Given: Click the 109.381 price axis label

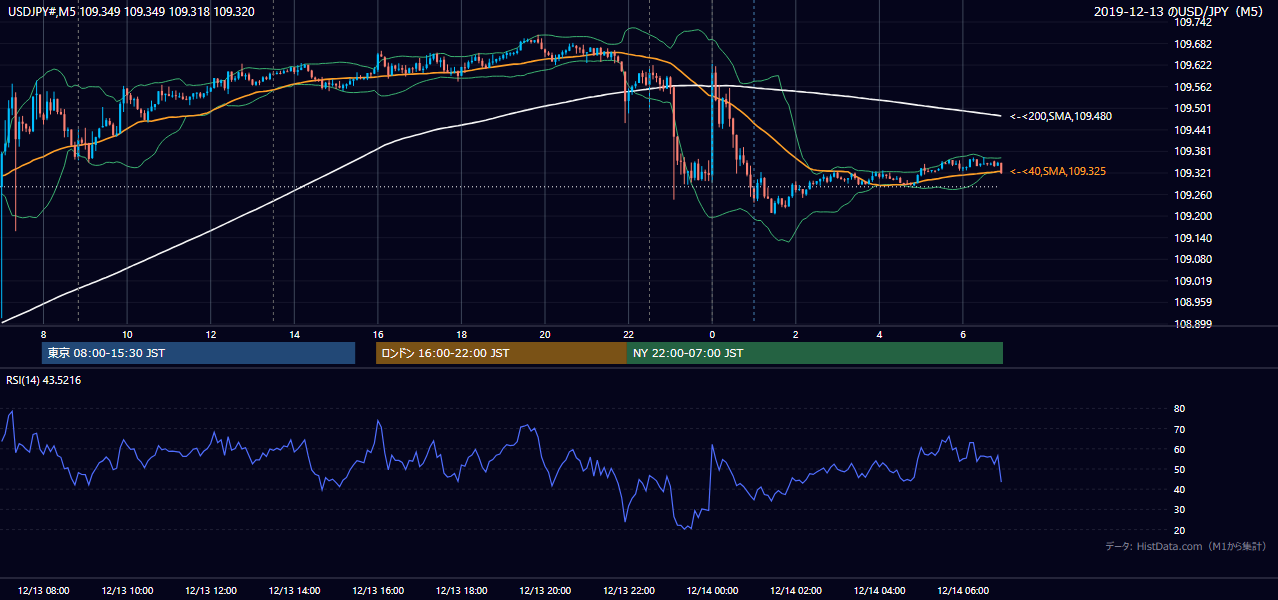Looking at the screenshot, I should [1193, 151].
